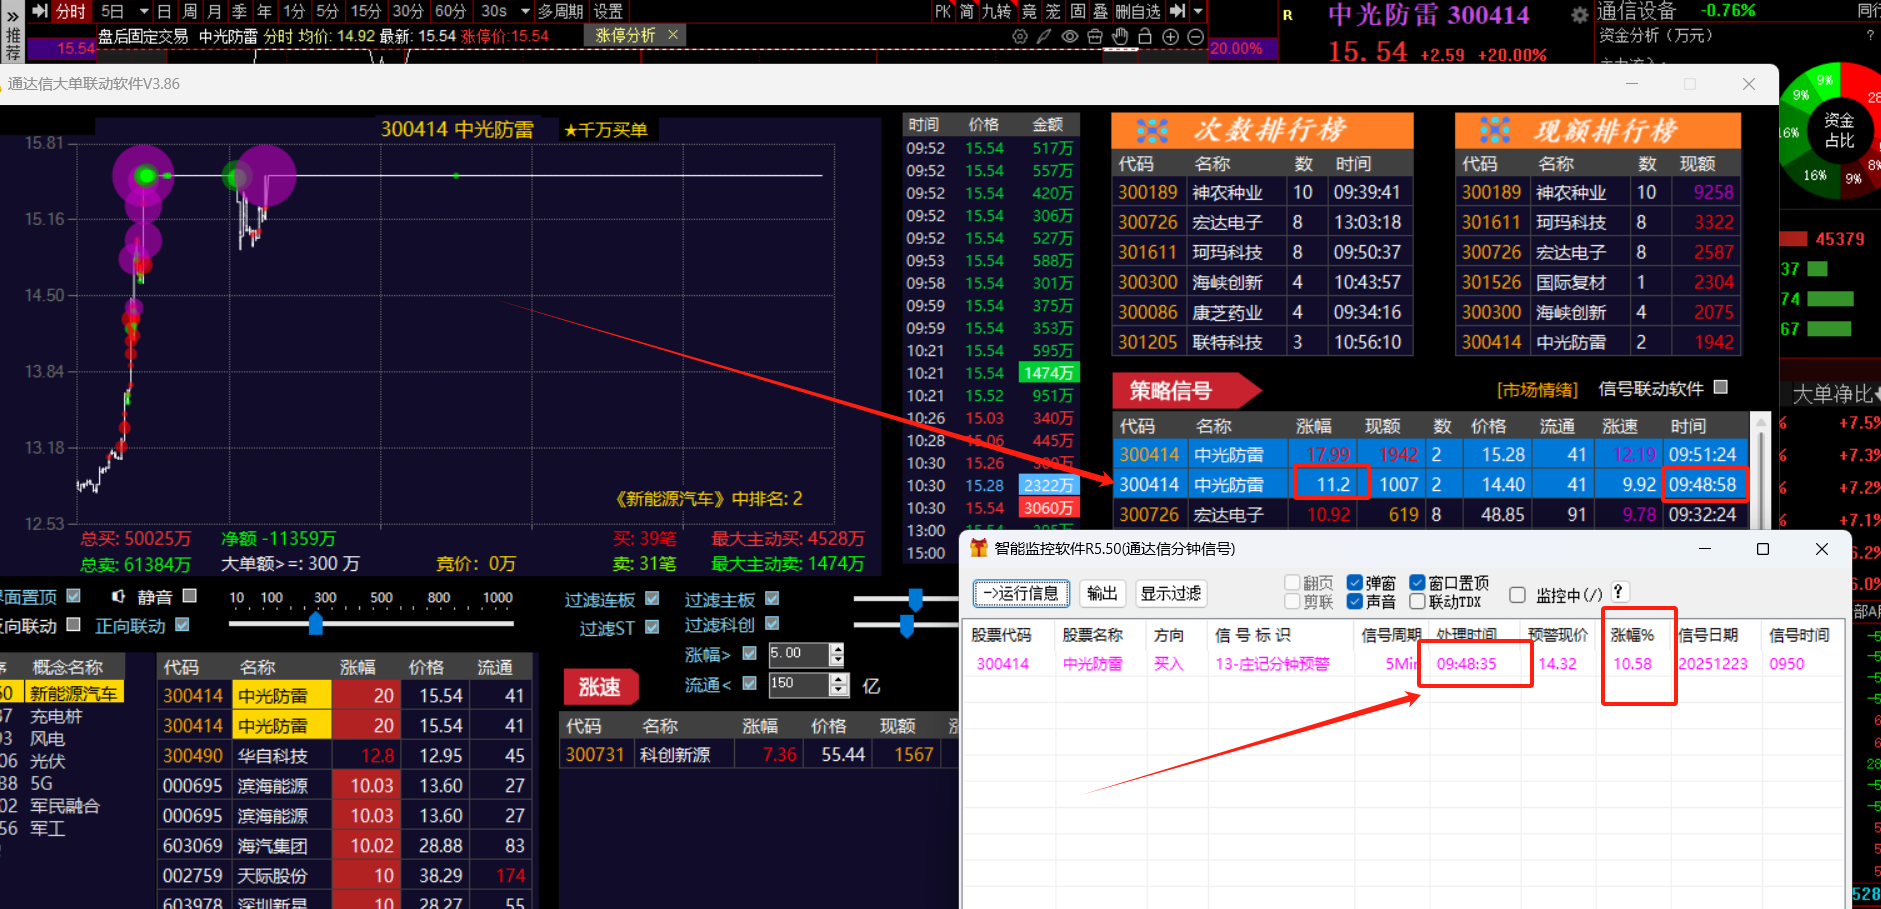Click the unlock padlock icon
Image resolution: width=1881 pixels, height=909 pixels.
pyautogui.click(x=1145, y=37)
